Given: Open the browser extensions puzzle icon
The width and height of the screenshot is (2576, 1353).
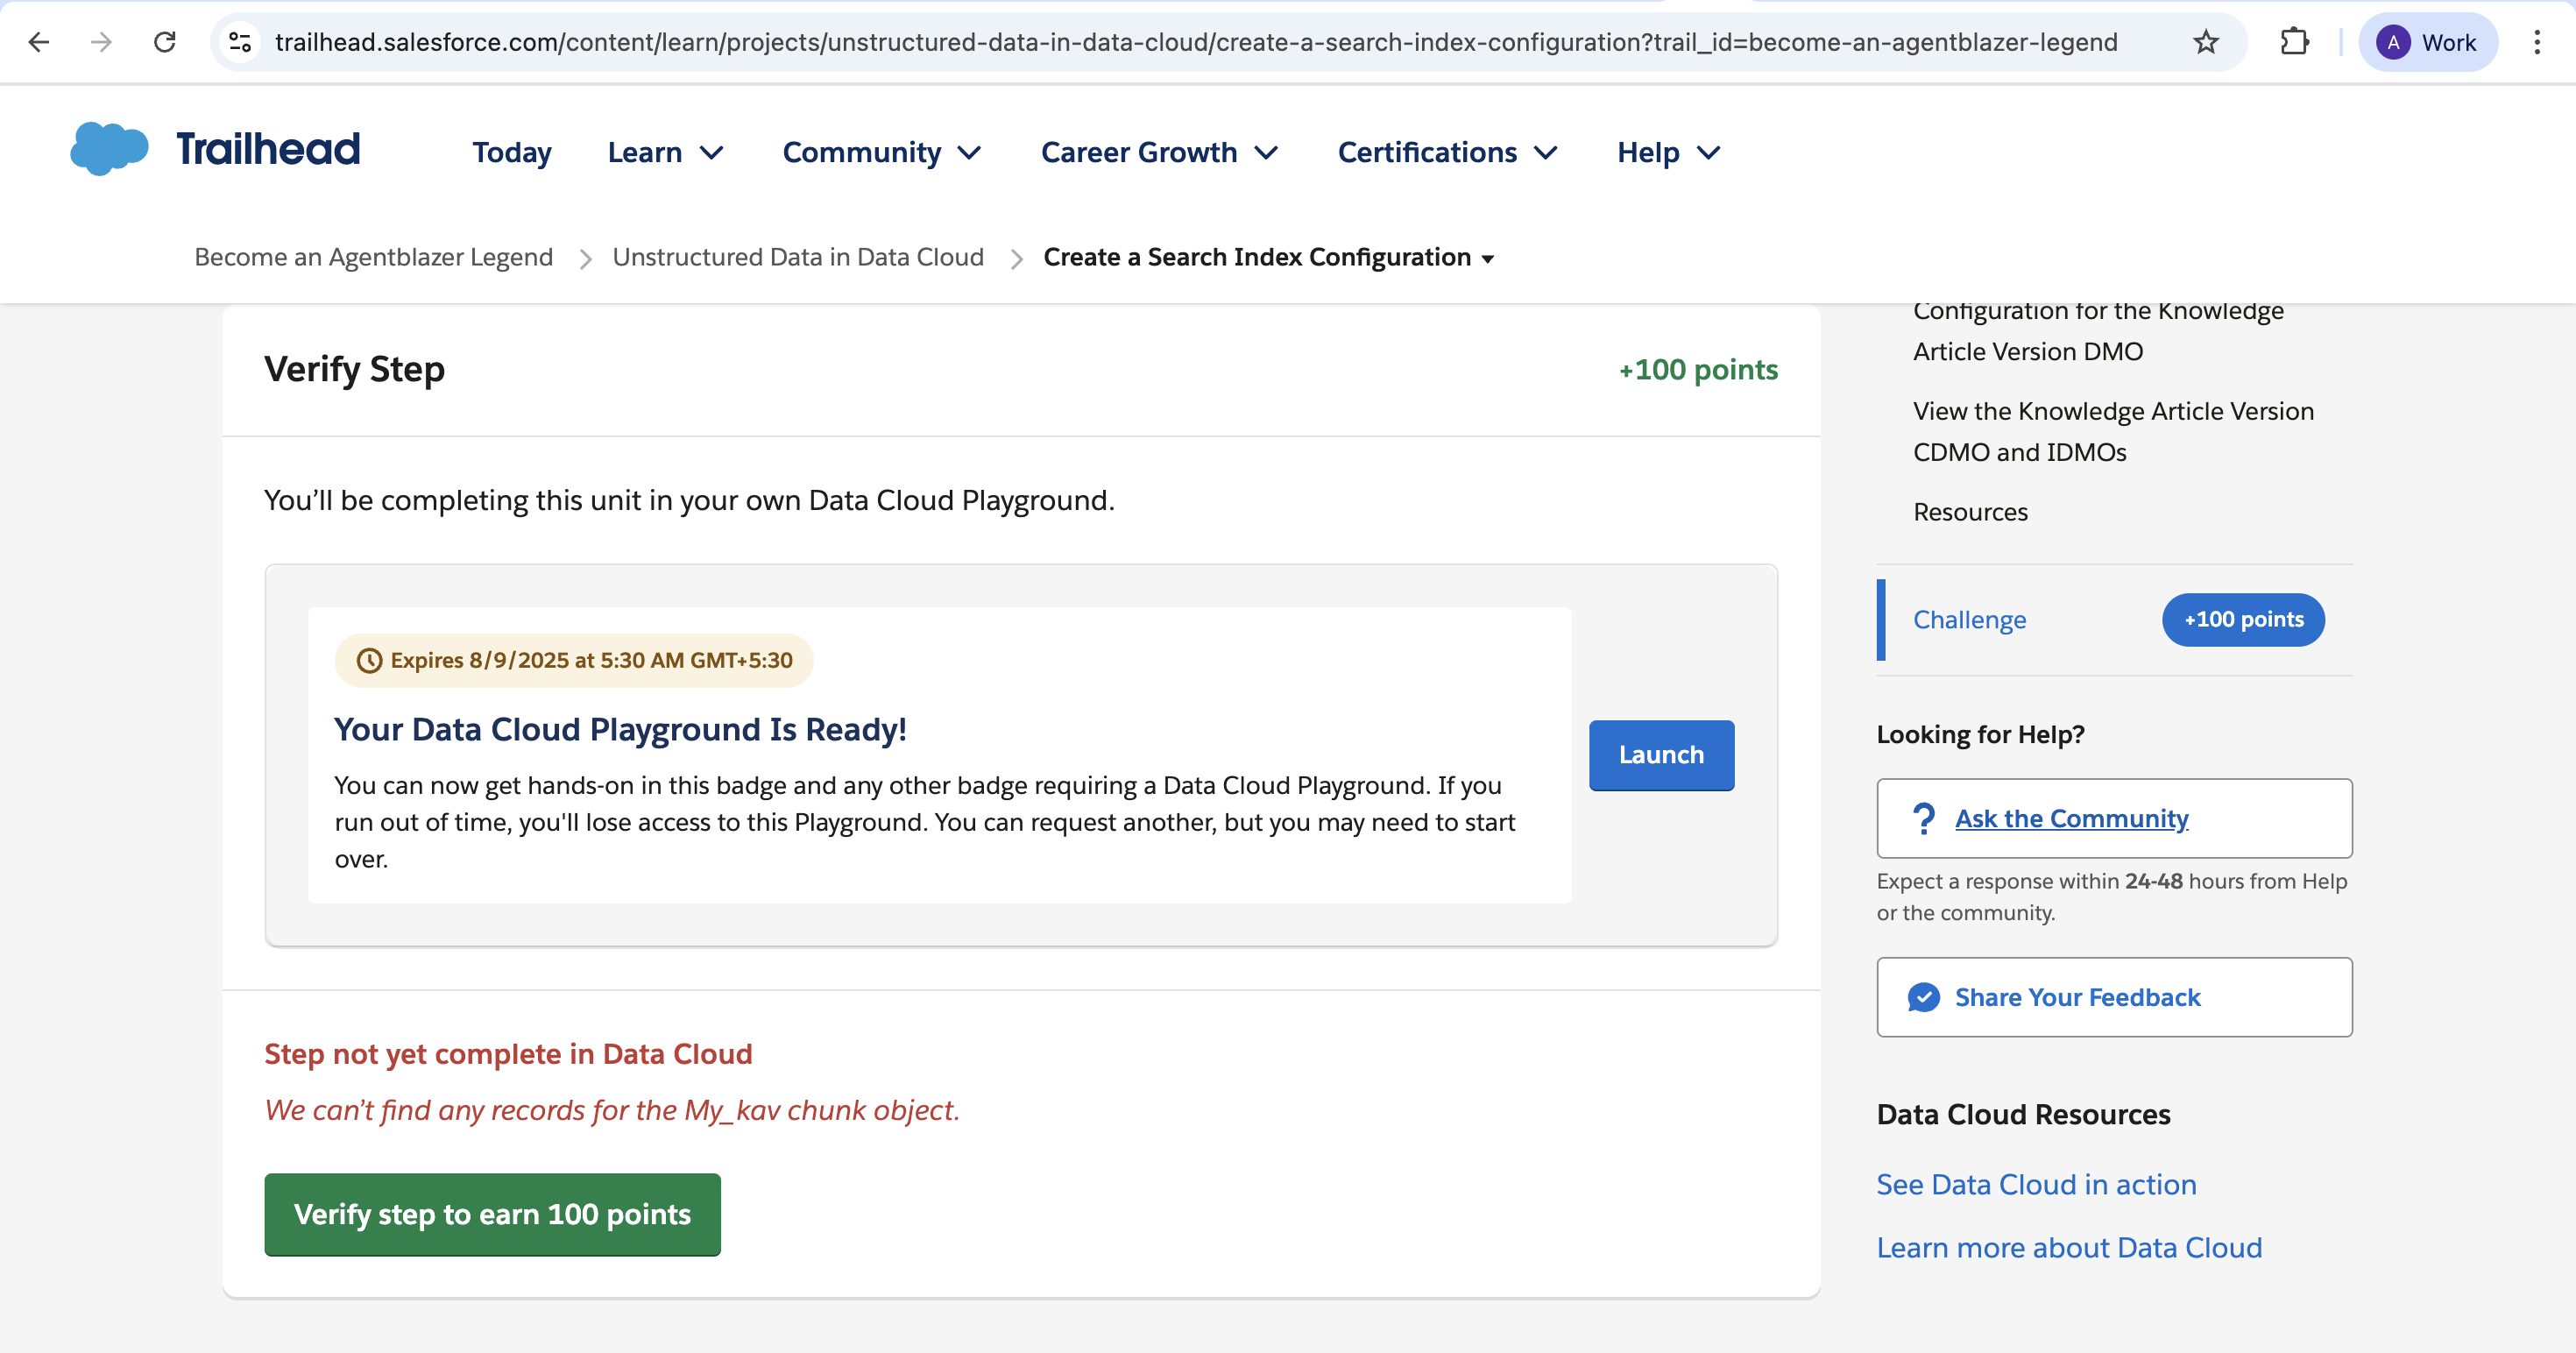Looking at the screenshot, I should point(2294,42).
